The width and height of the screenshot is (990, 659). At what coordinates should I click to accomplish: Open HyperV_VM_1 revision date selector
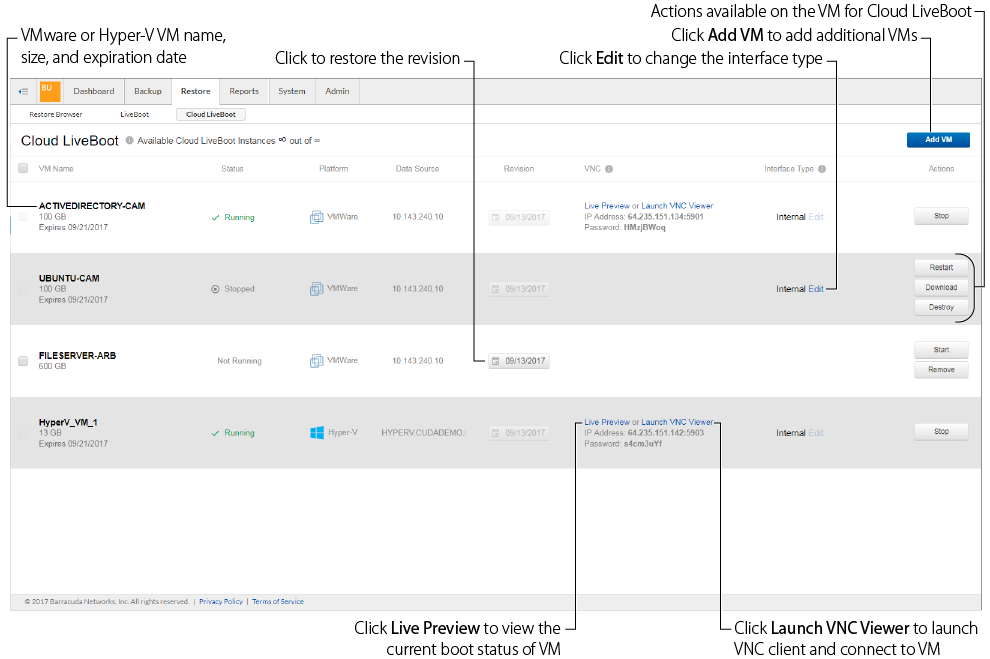[x=519, y=433]
